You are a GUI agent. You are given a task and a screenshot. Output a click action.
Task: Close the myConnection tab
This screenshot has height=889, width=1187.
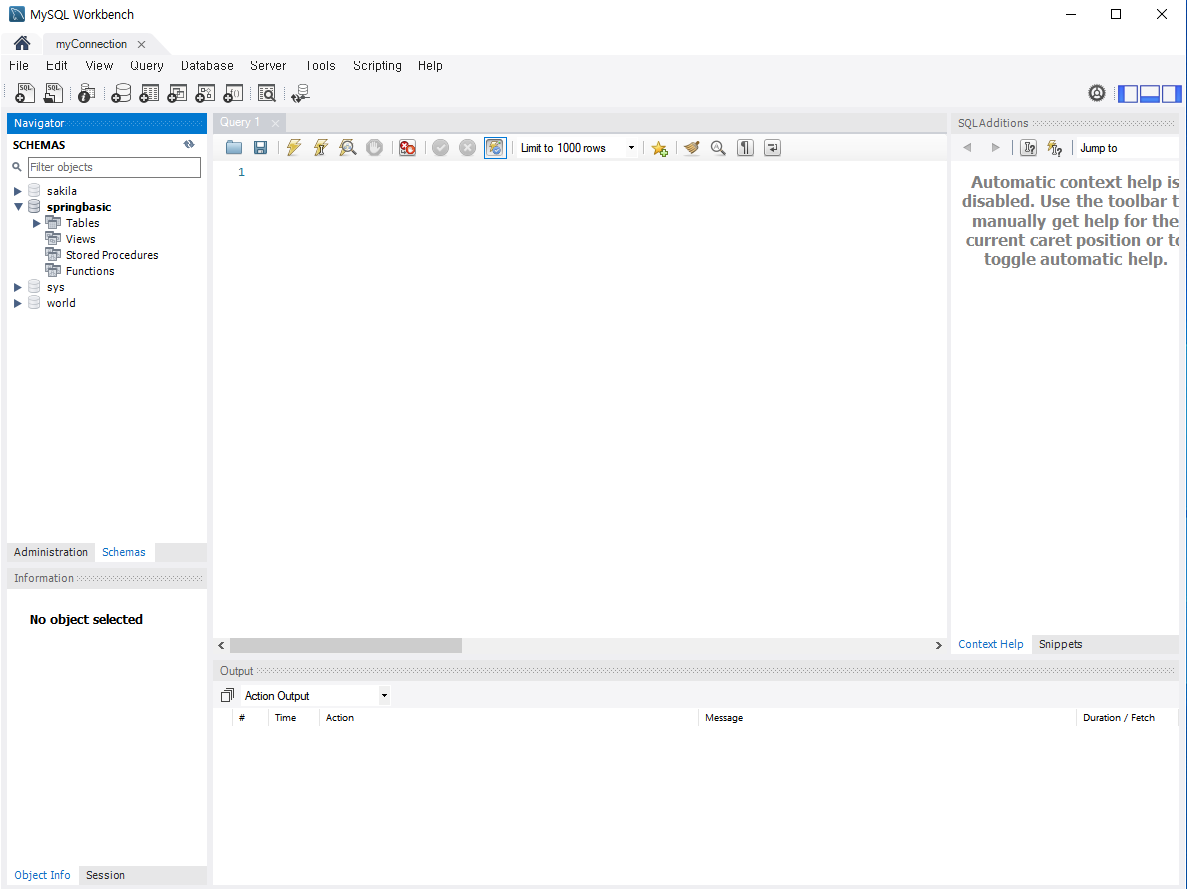pyautogui.click(x=142, y=44)
